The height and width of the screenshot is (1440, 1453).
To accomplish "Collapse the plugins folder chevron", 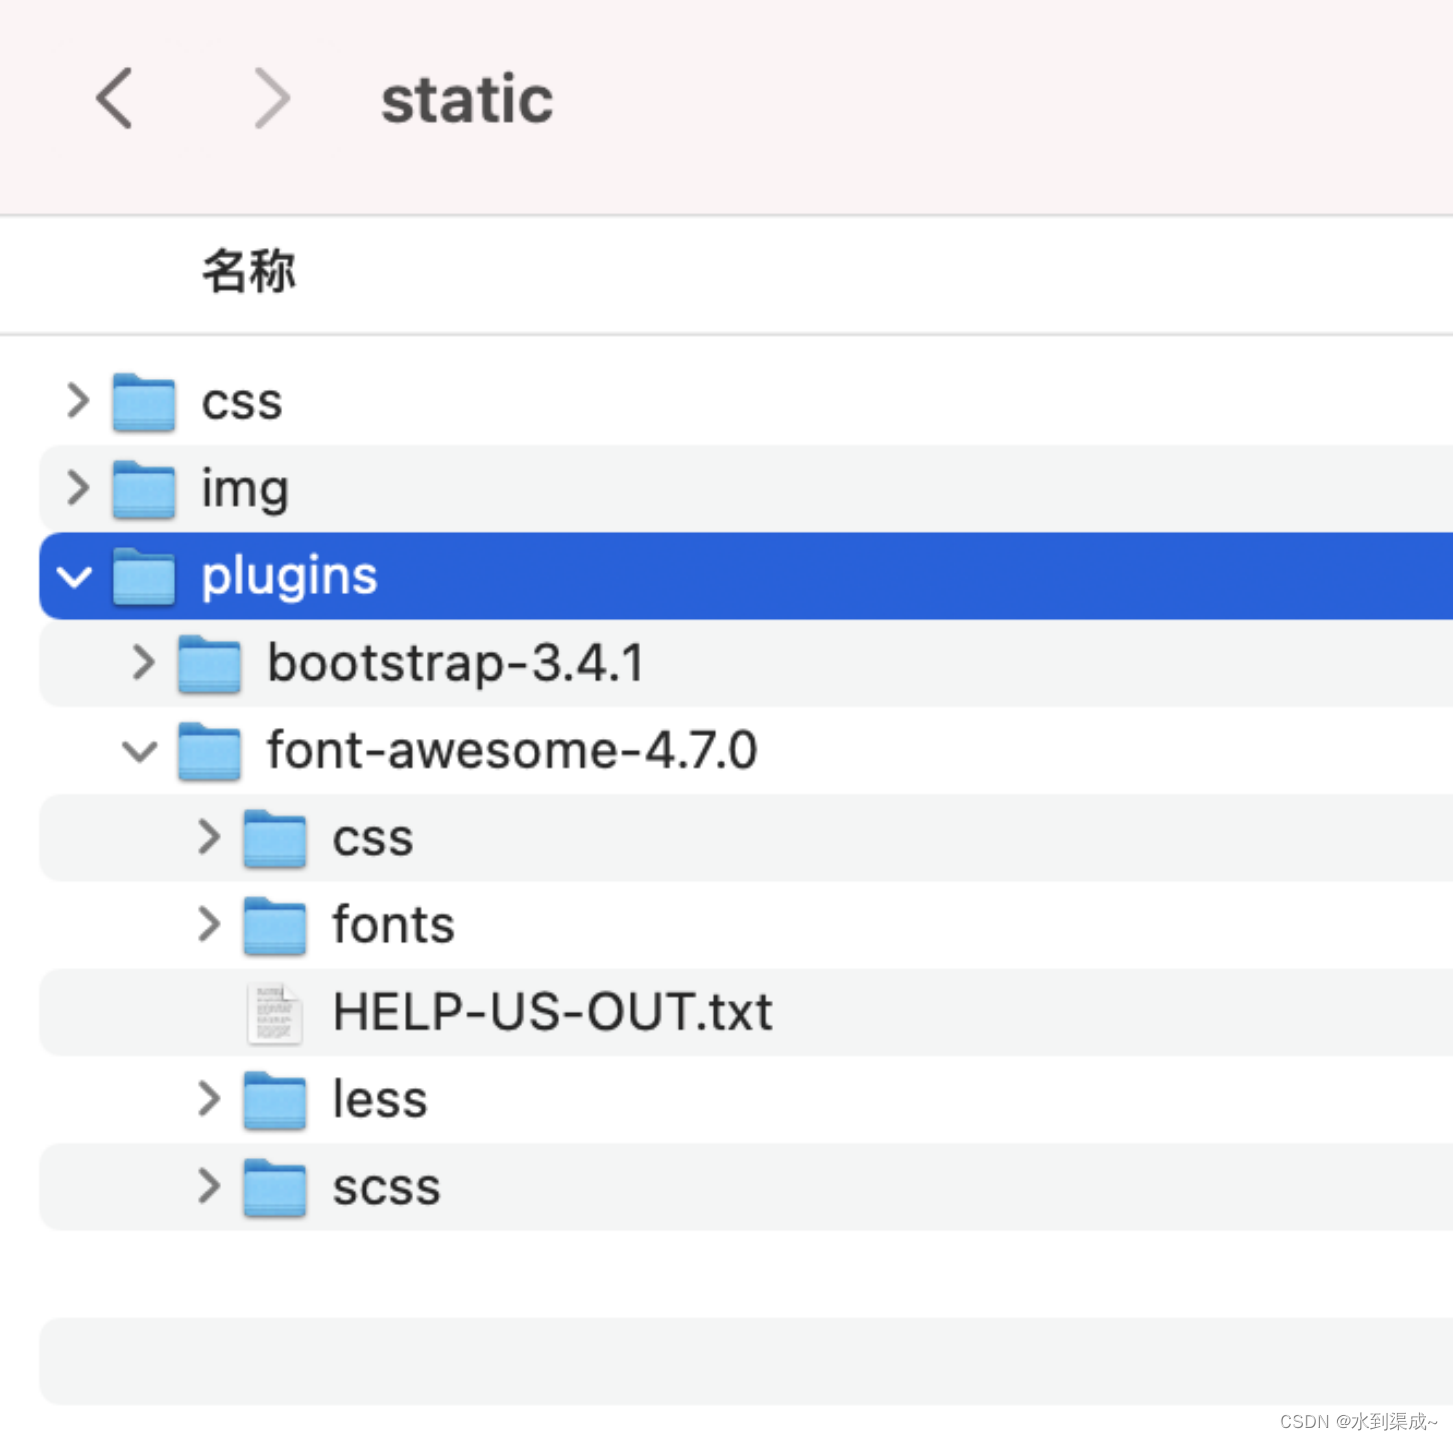I will [75, 576].
